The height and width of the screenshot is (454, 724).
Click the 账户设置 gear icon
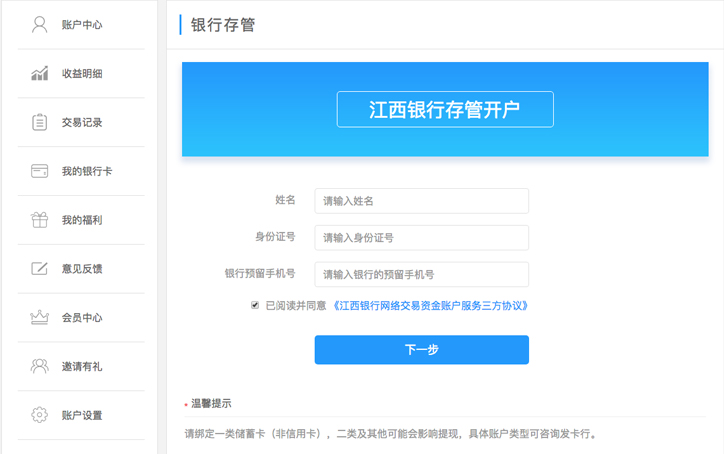(x=40, y=415)
